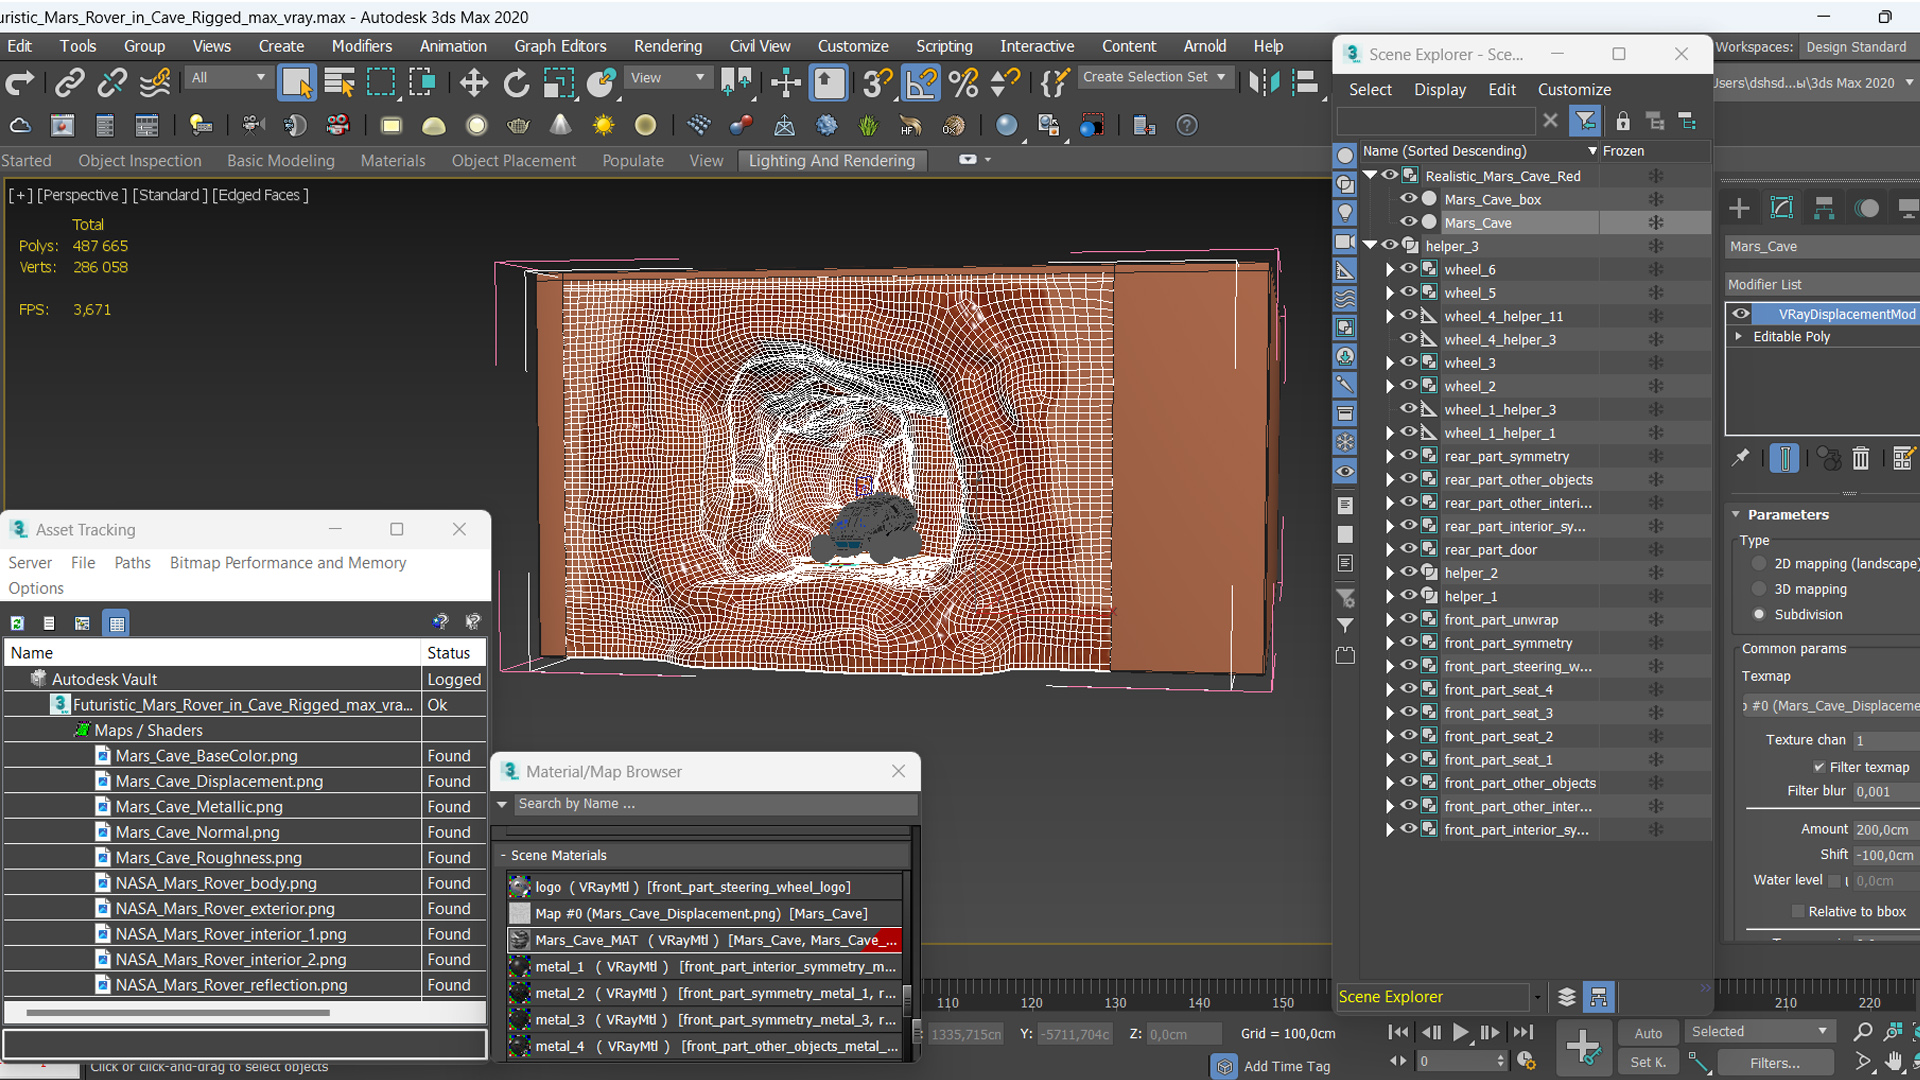This screenshot has width=1920, height=1080.
Task: Pin the modifier stack
Action: point(1741,457)
